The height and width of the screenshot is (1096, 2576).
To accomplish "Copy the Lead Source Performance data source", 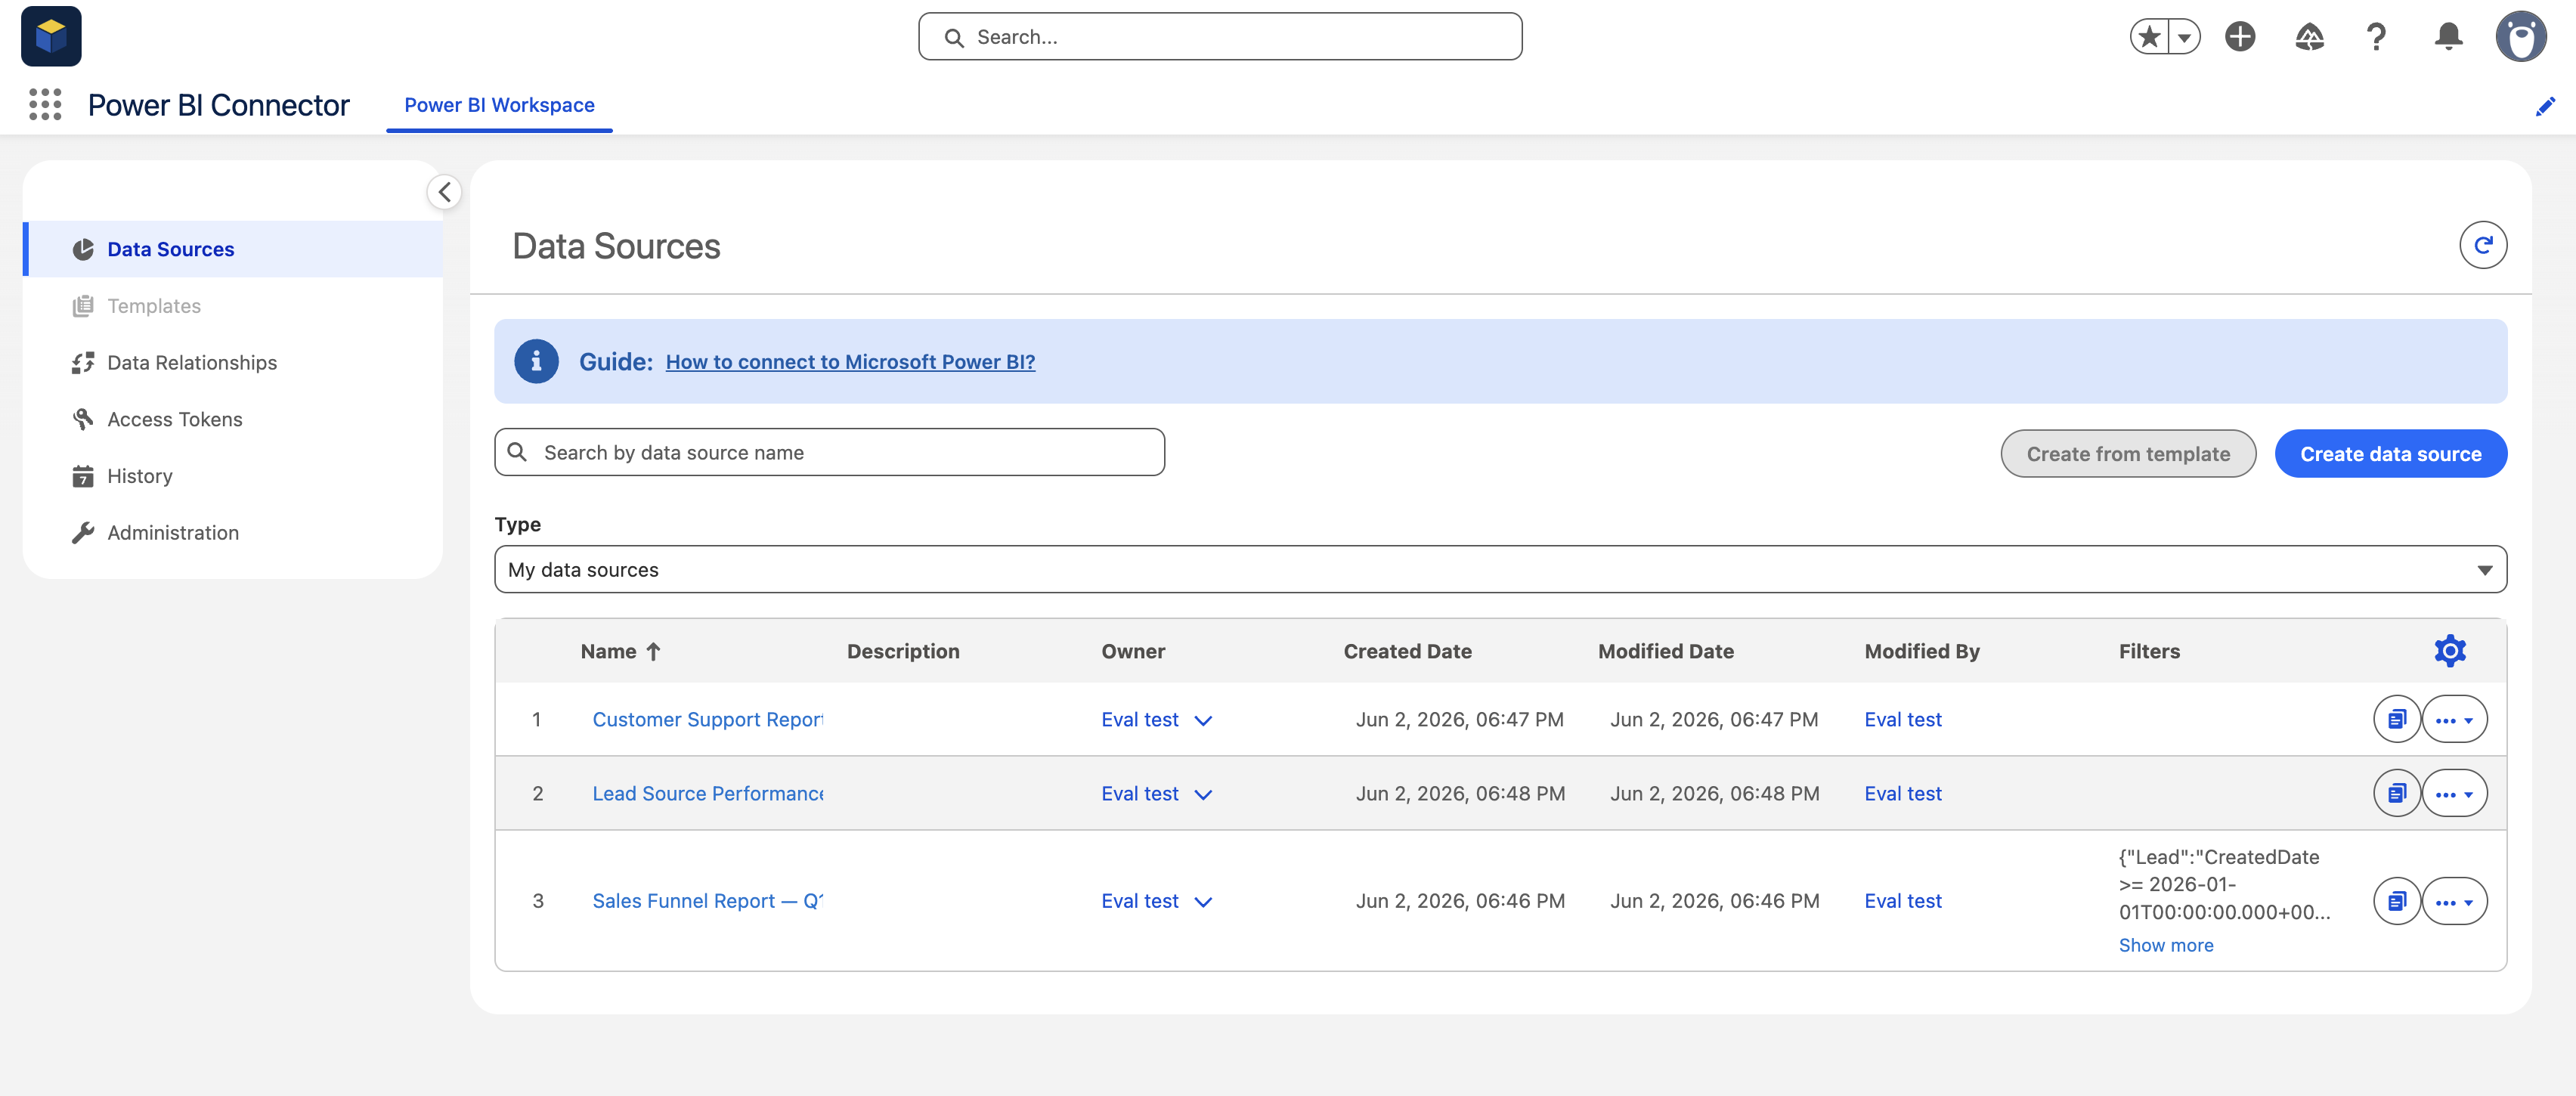I will click(2396, 793).
